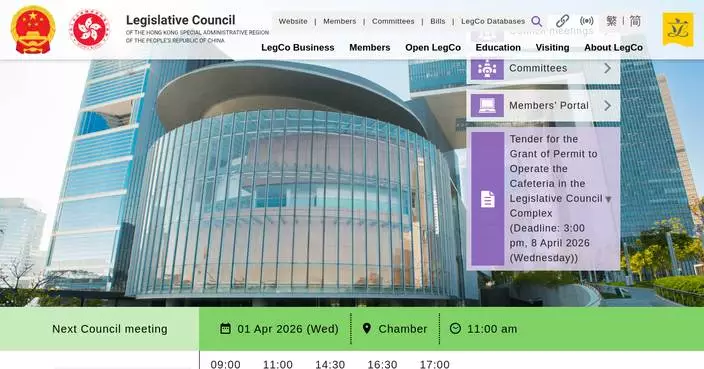
Task: Select the Committees search scope tab
Action: coord(393,21)
